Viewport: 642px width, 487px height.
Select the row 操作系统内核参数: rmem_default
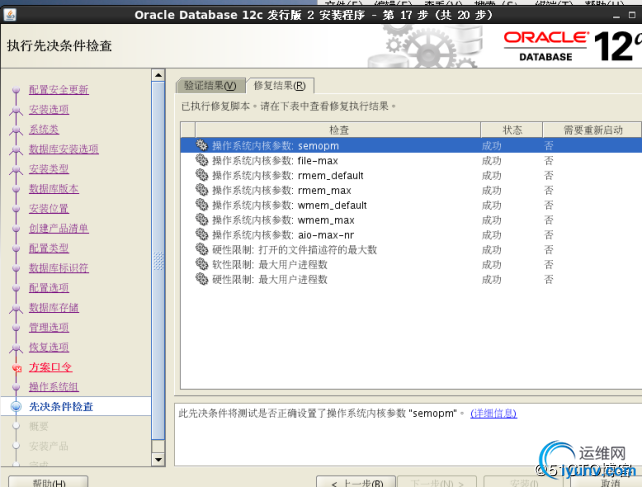411,175
